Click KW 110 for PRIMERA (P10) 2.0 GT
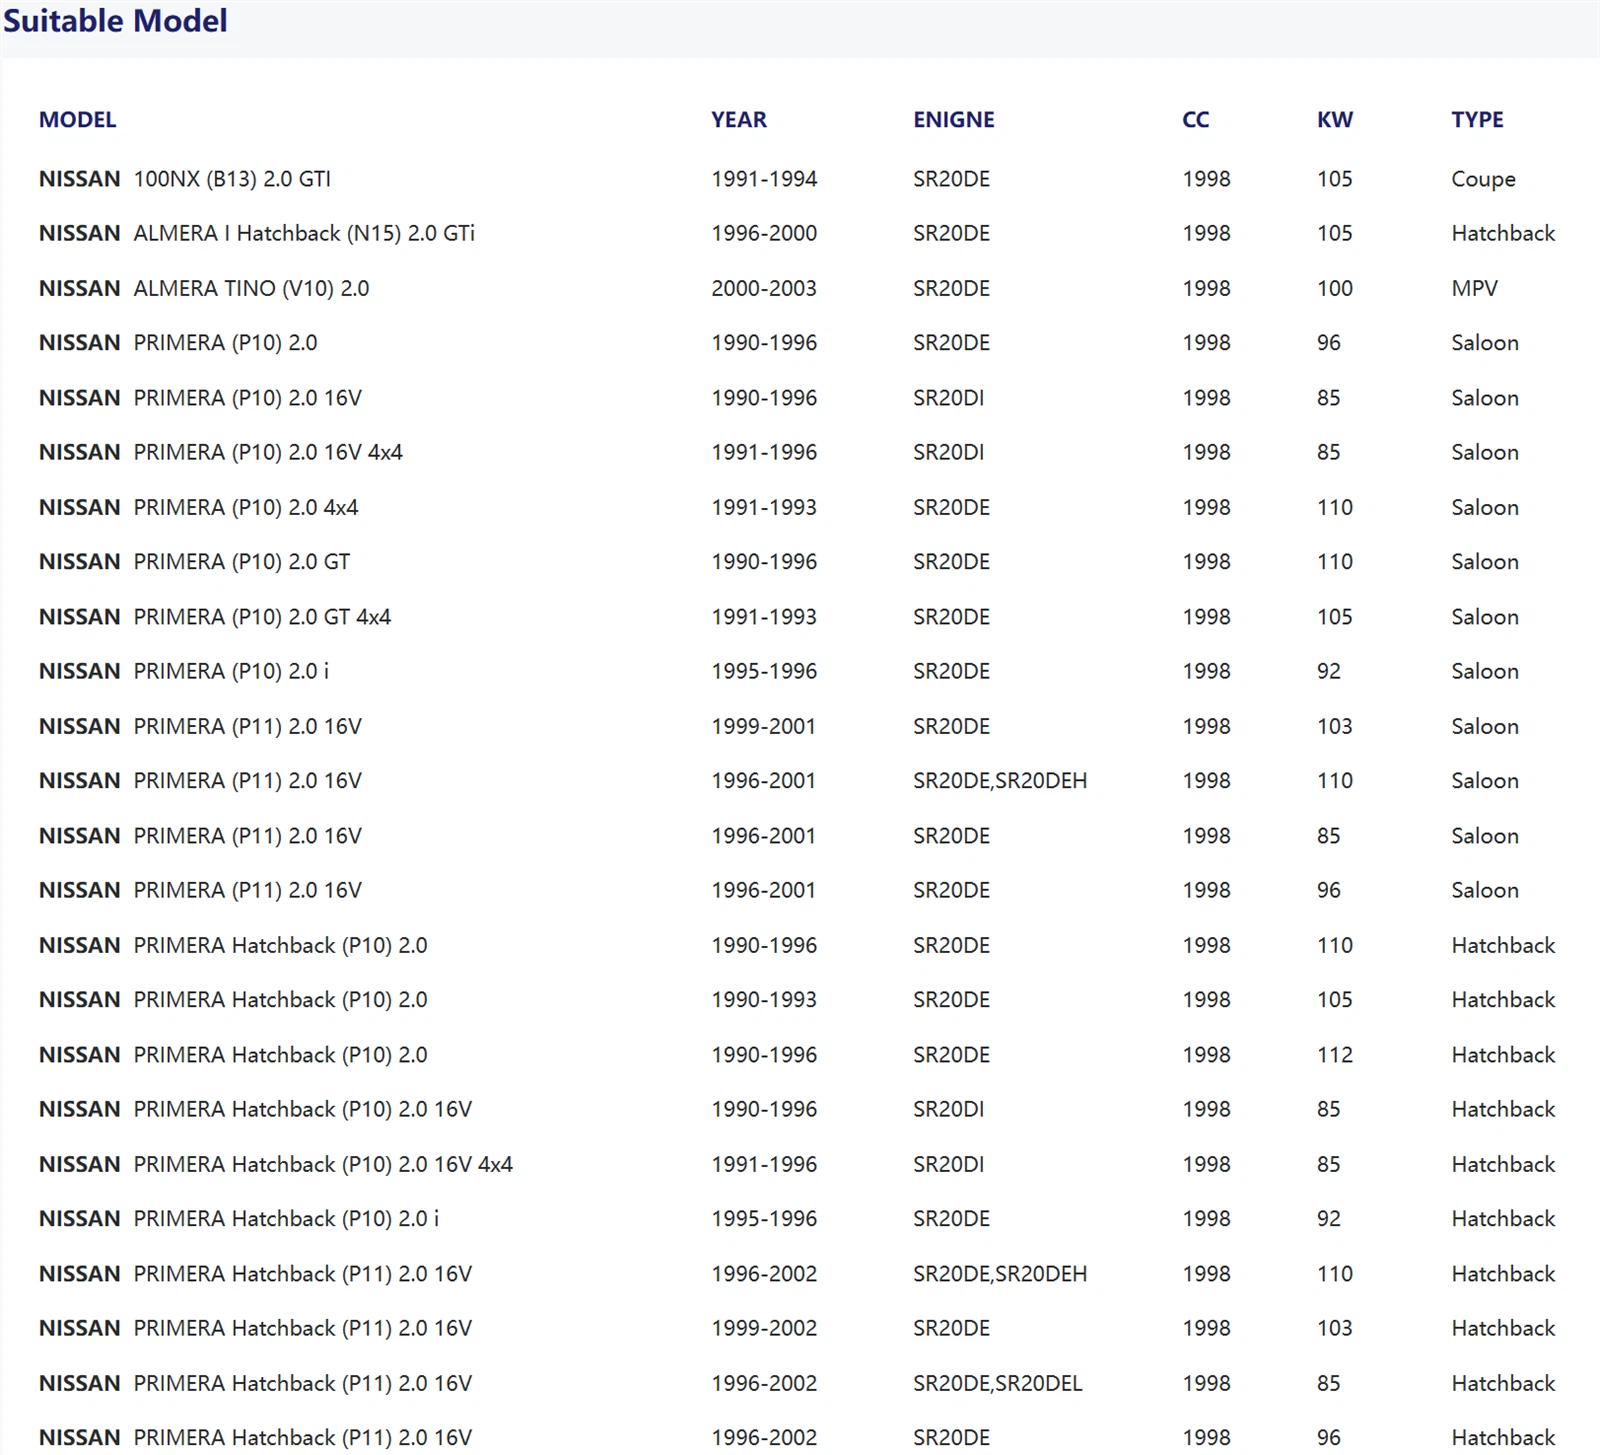 click(x=1335, y=562)
